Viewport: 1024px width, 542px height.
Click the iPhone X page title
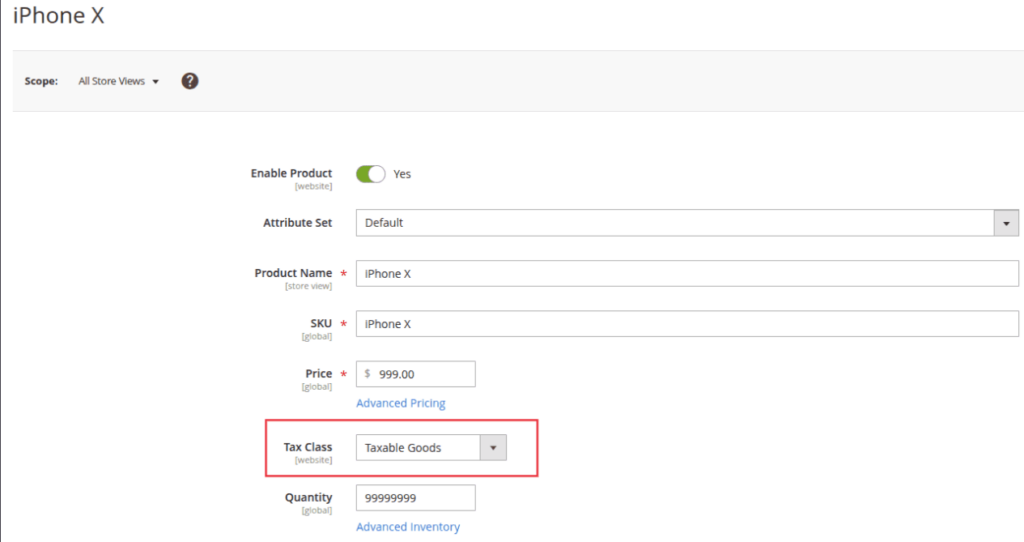pyautogui.click(x=59, y=15)
